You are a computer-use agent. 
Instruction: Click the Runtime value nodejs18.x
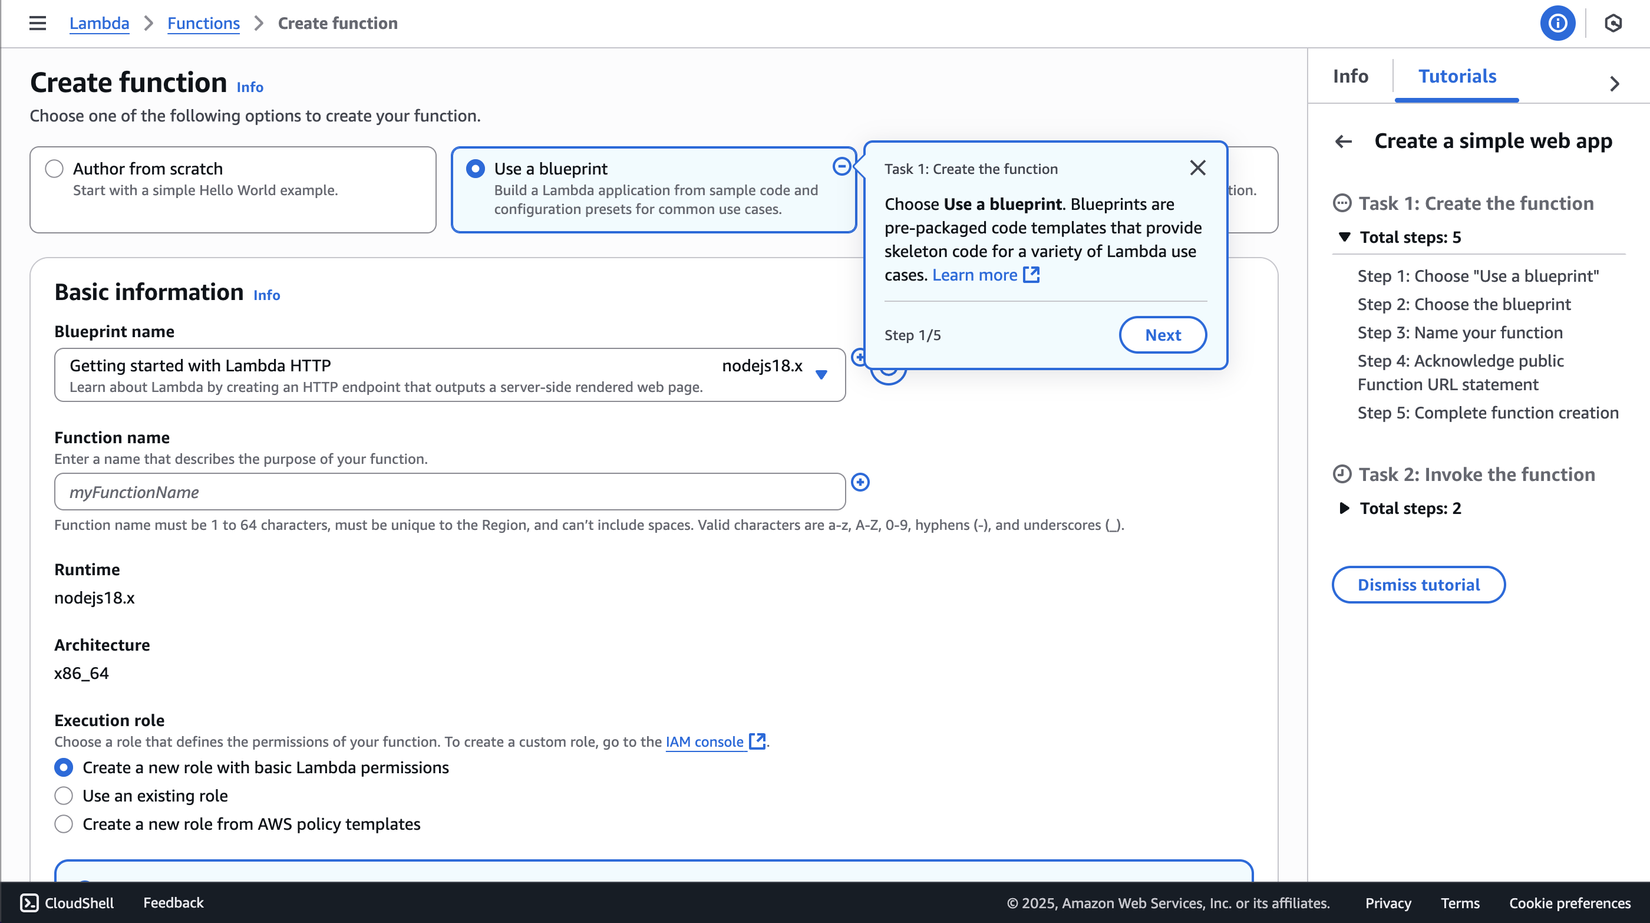coord(94,598)
